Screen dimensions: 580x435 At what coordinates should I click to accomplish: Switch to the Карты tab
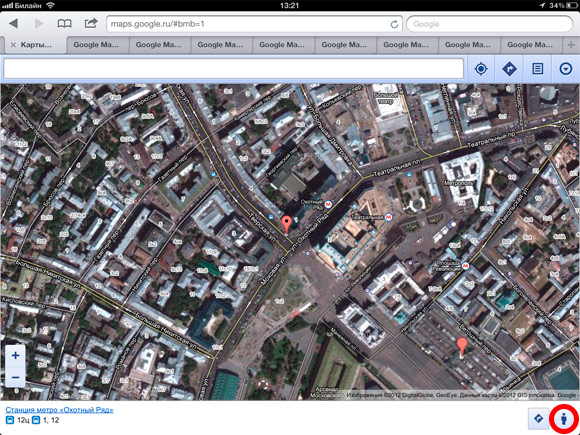[x=35, y=45]
